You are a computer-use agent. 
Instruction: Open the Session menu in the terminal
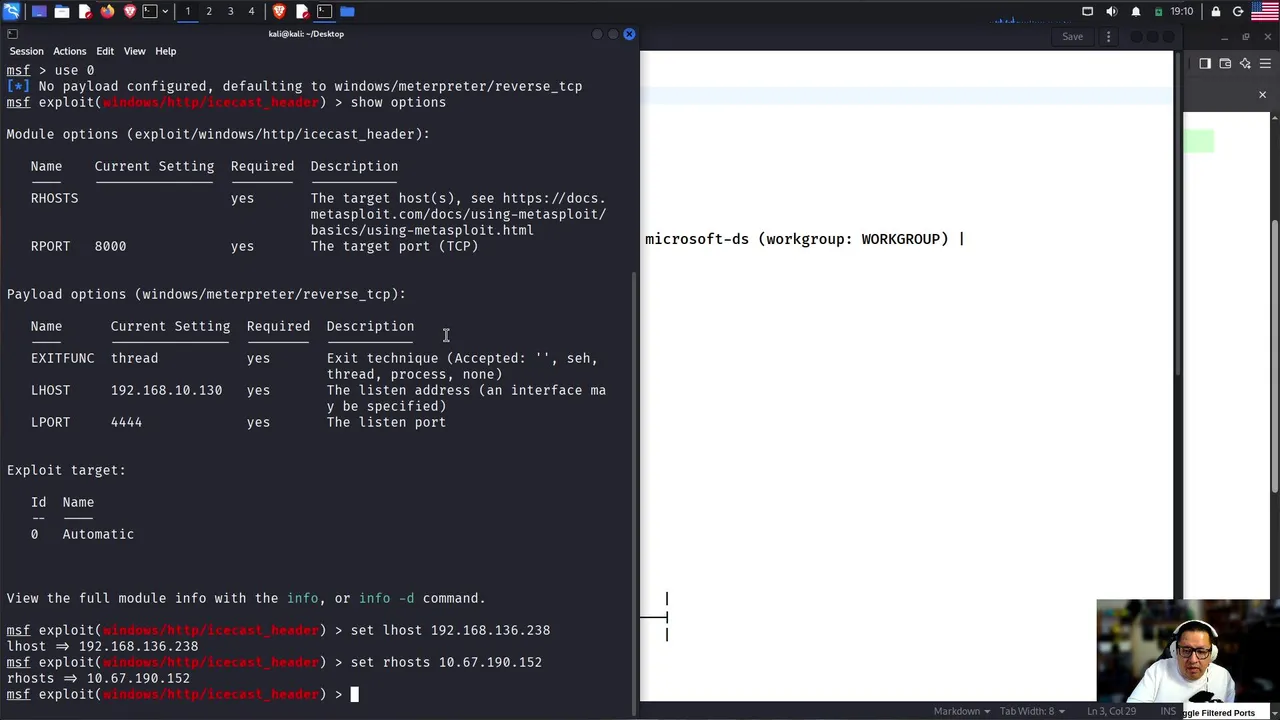click(26, 51)
